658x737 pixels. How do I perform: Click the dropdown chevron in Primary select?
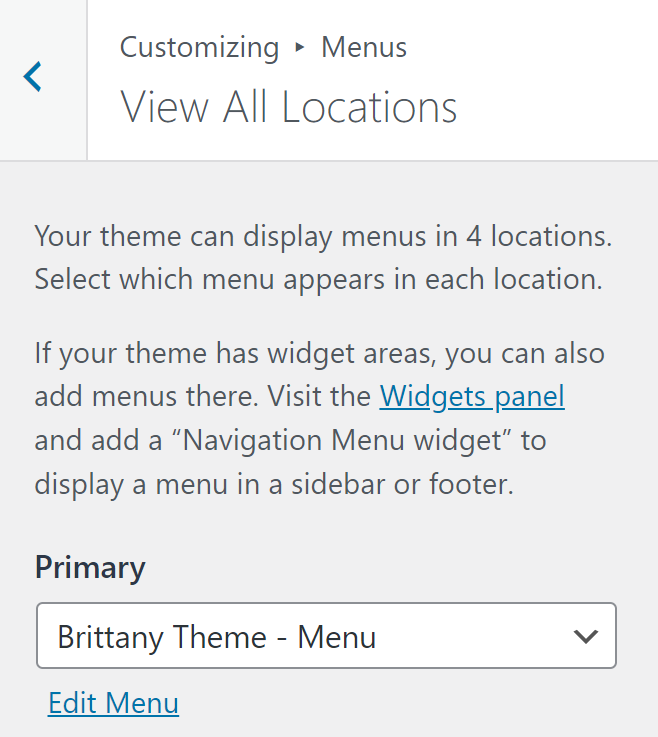[x=585, y=636]
